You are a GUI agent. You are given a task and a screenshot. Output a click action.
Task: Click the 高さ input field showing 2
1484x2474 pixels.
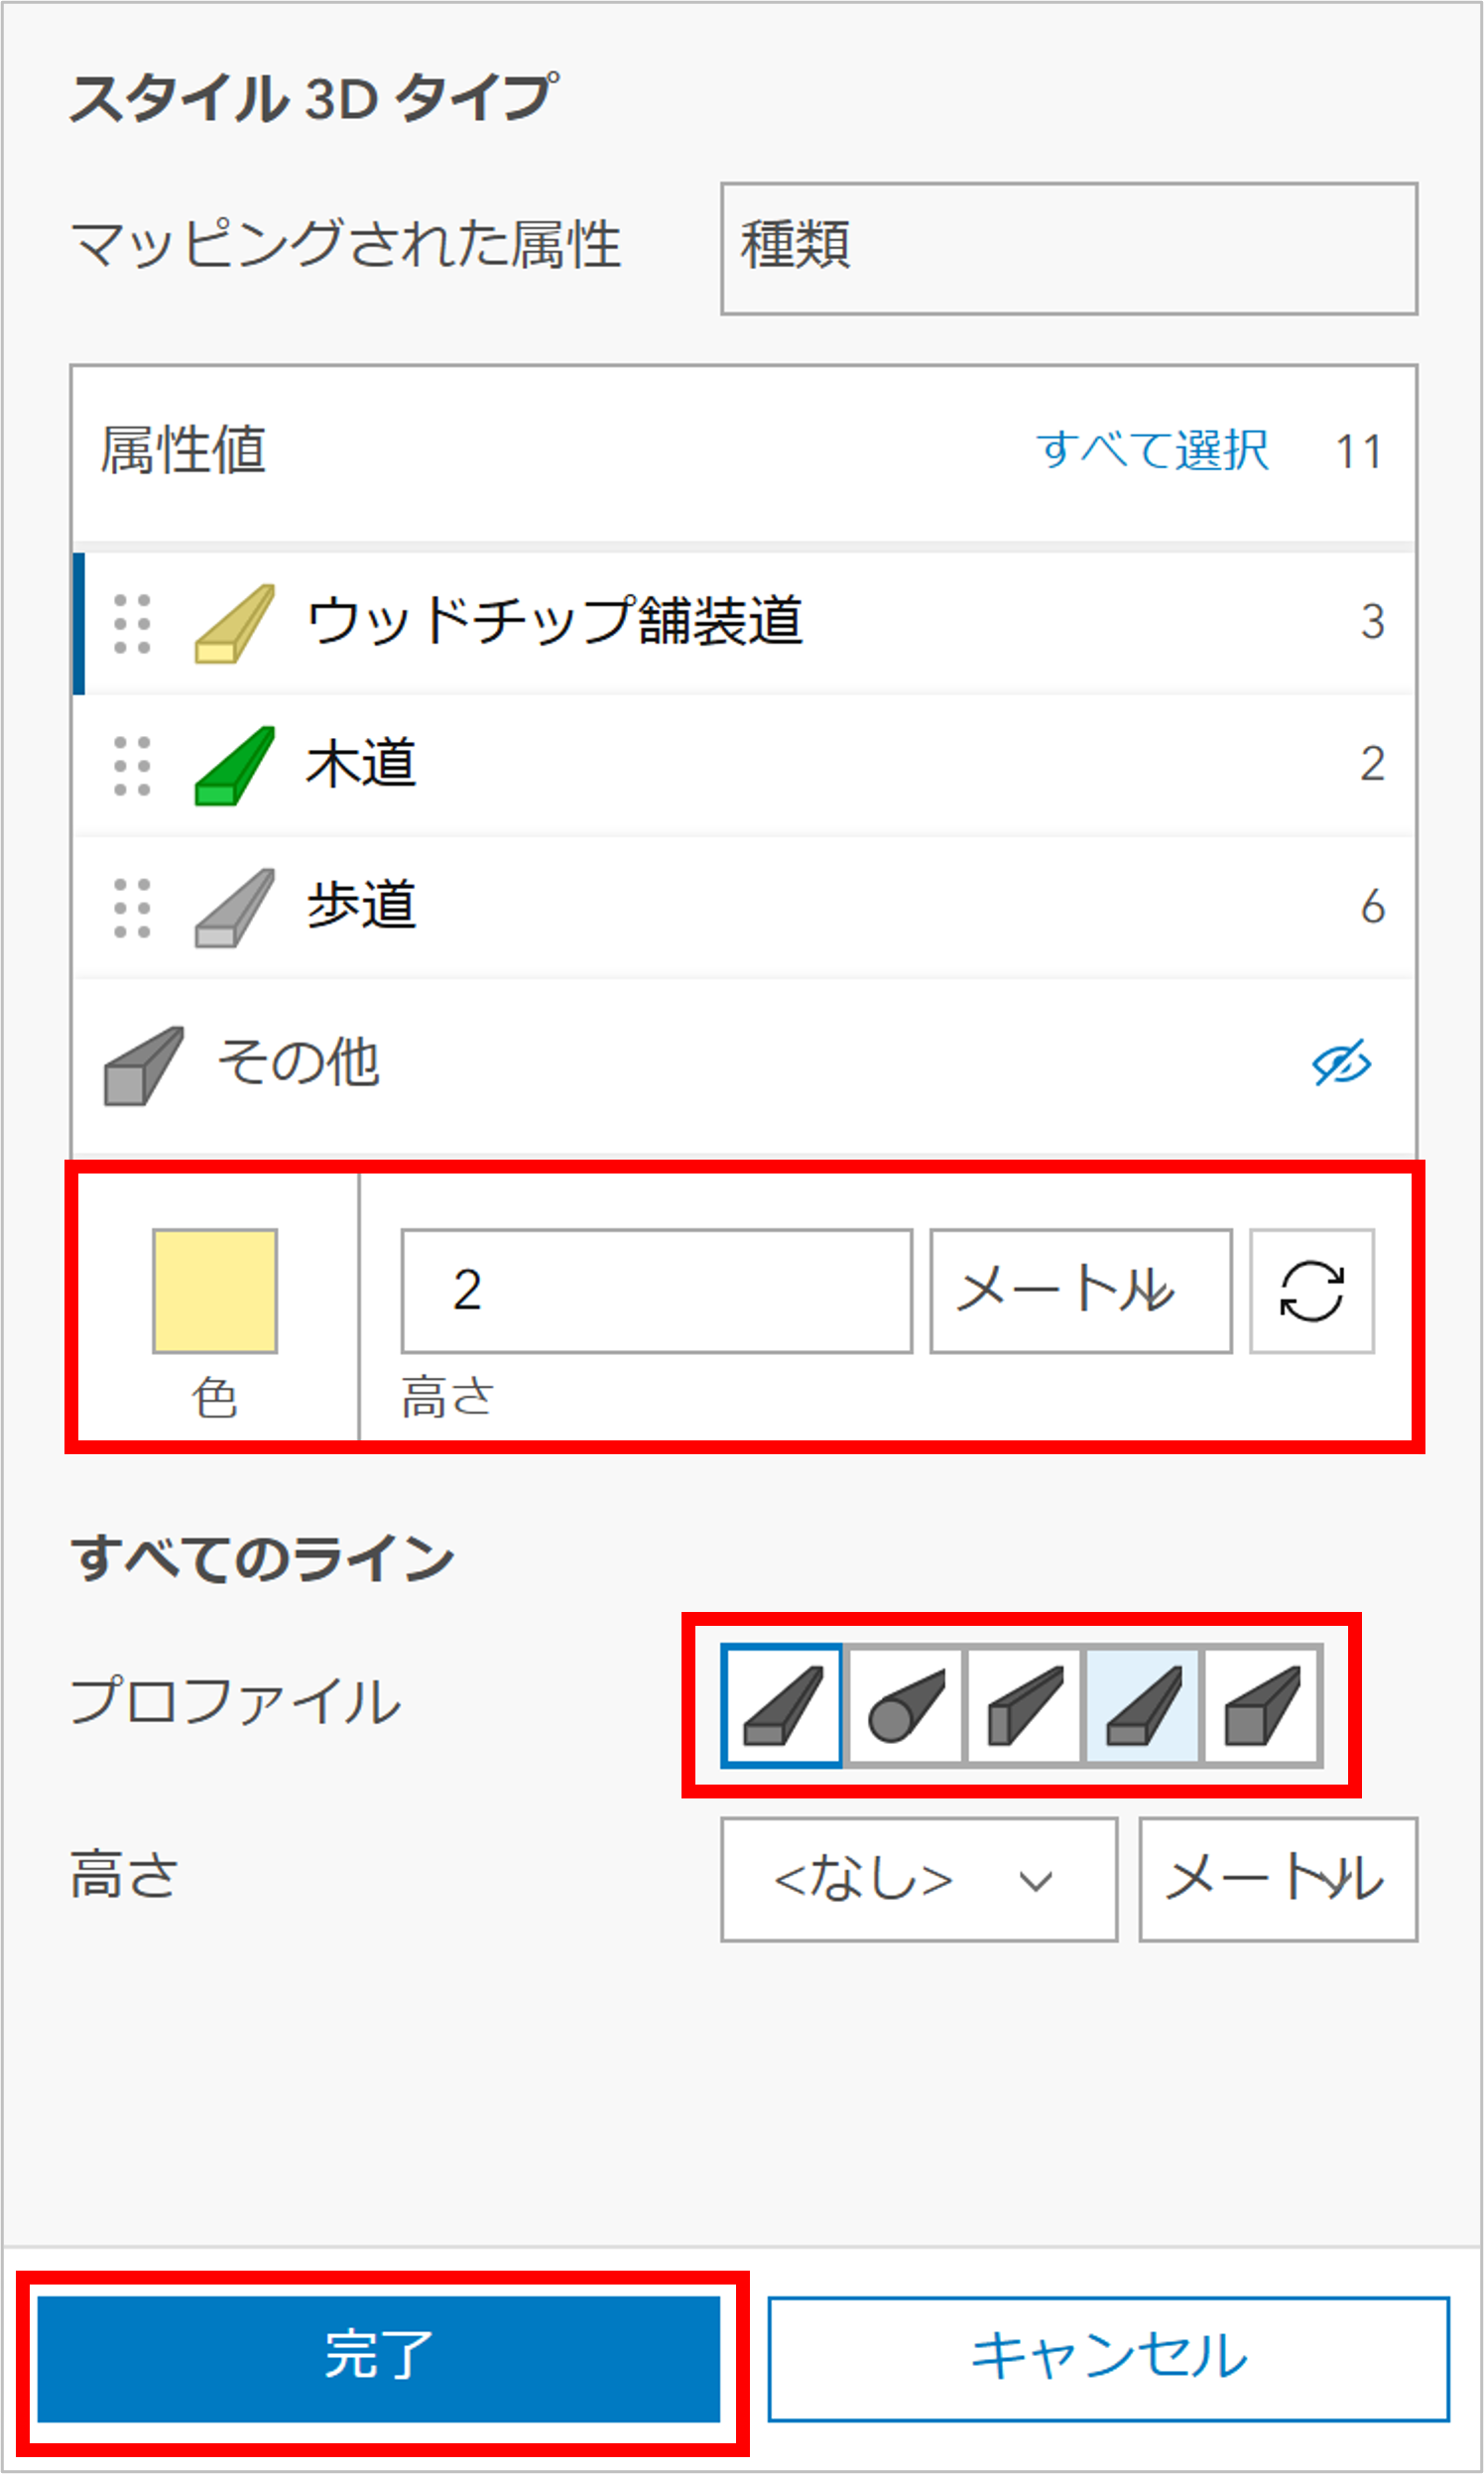[657, 1291]
